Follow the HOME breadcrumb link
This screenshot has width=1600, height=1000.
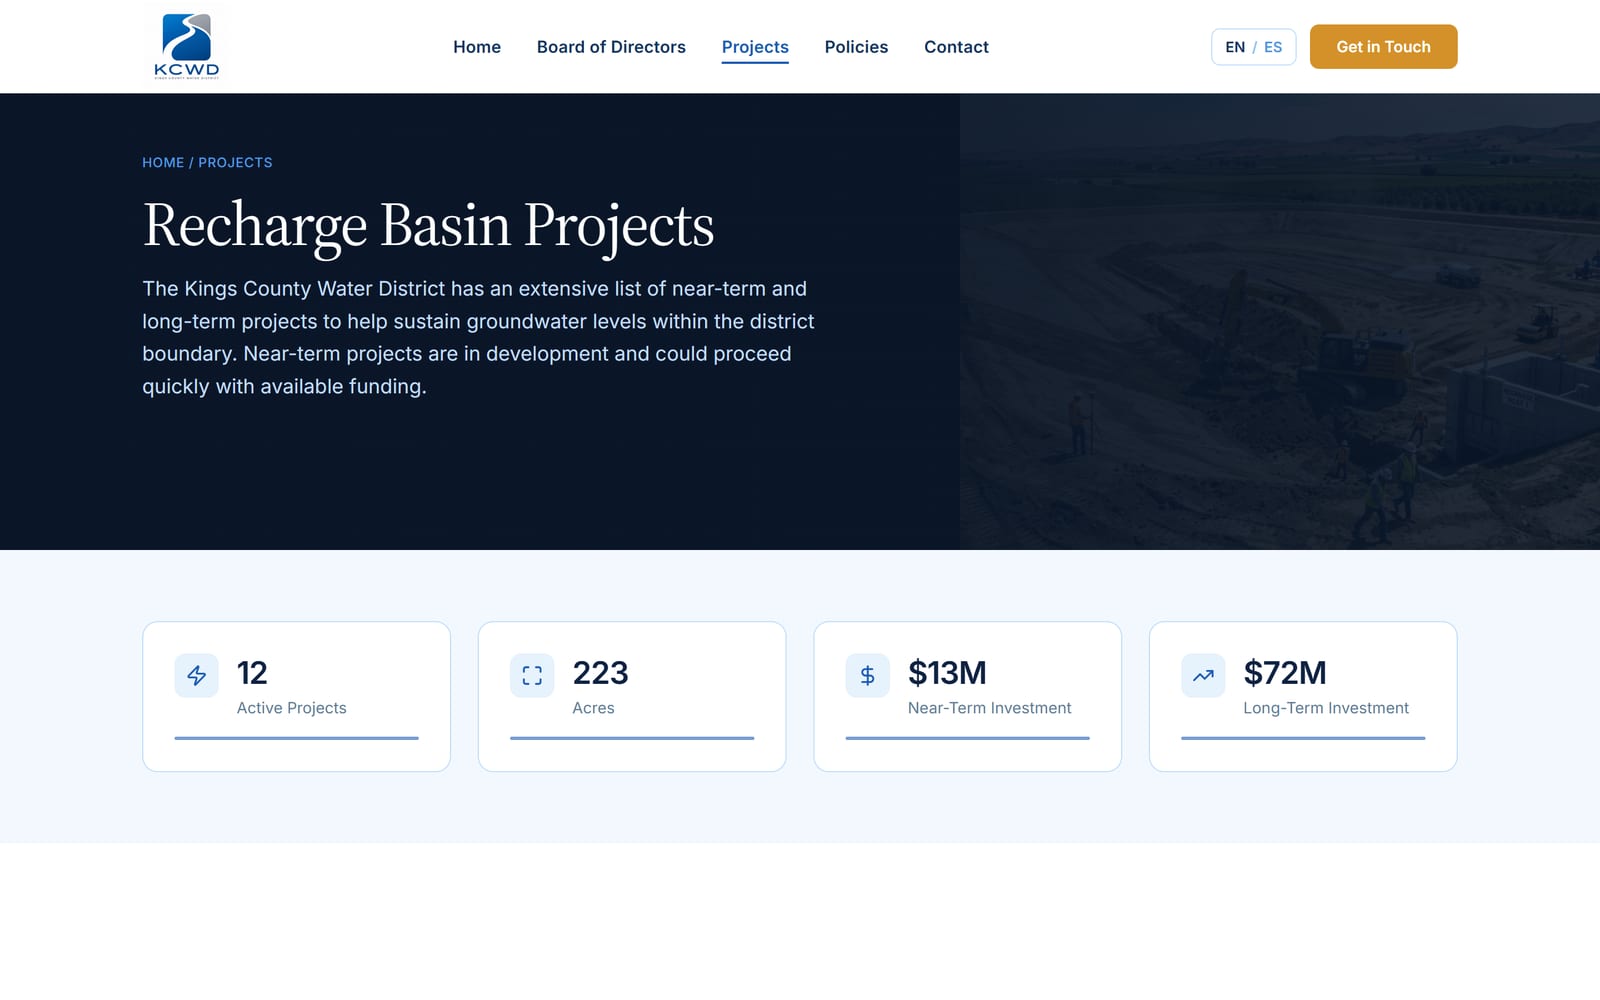coord(163,162)
